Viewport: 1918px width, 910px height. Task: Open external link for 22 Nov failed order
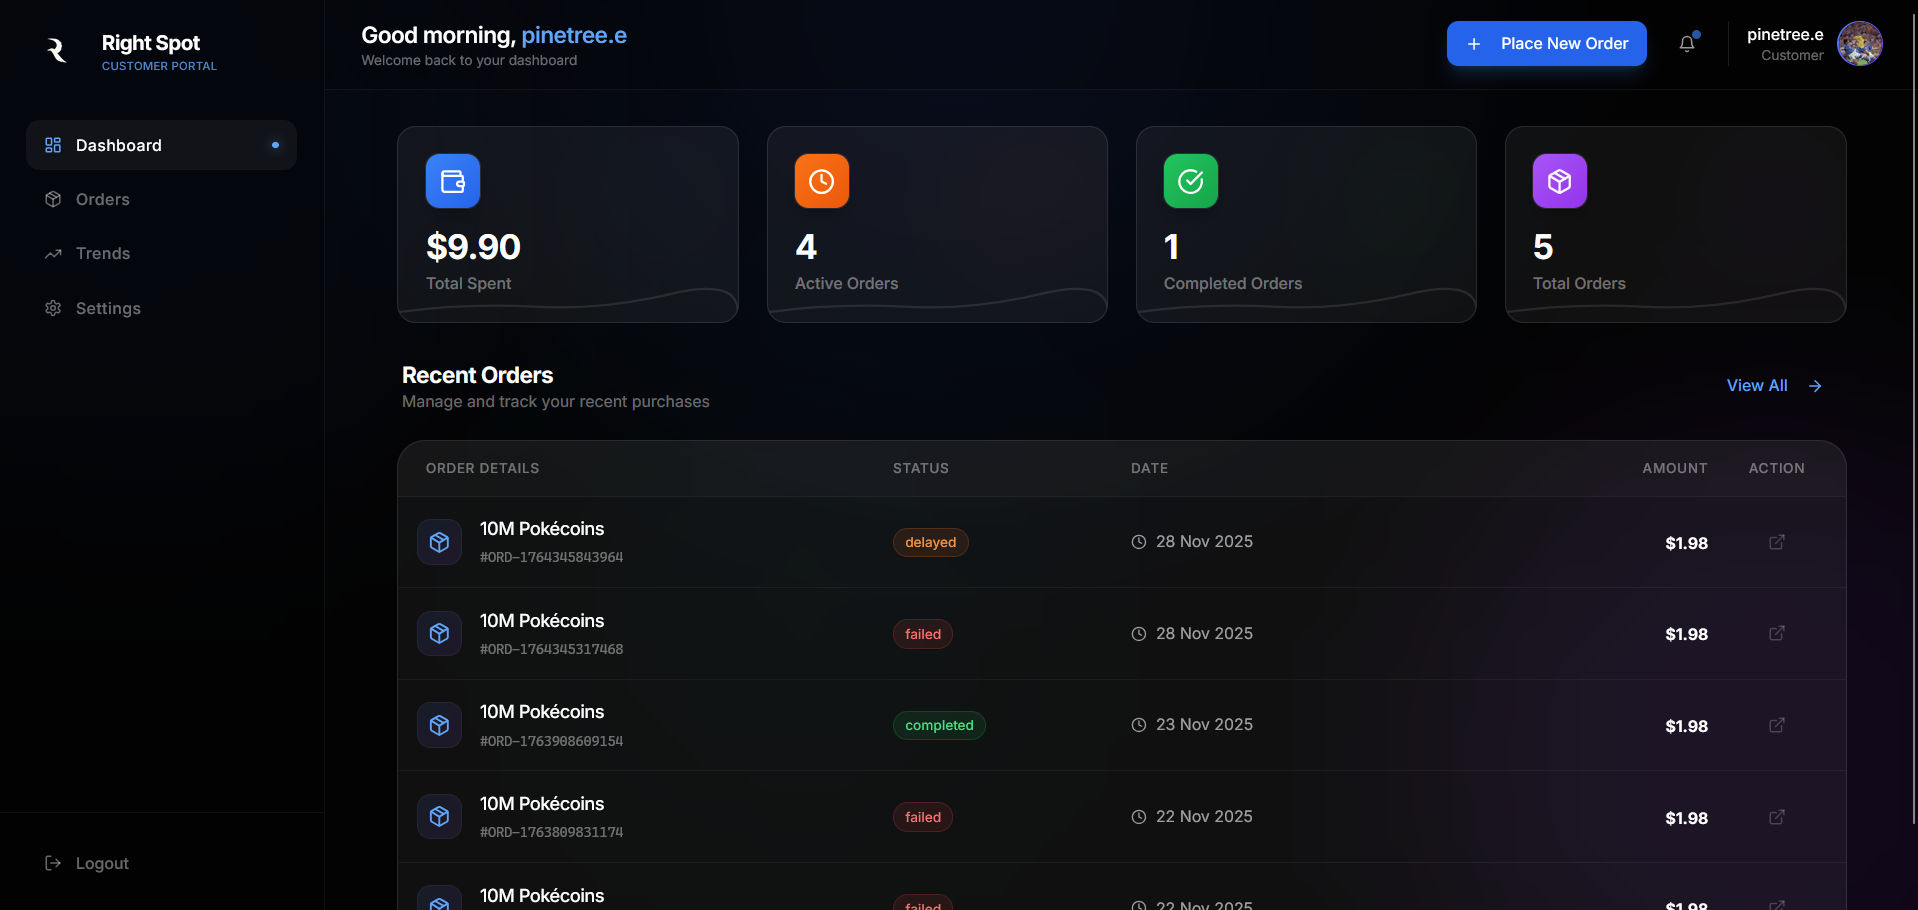(x=1777, y=817)
